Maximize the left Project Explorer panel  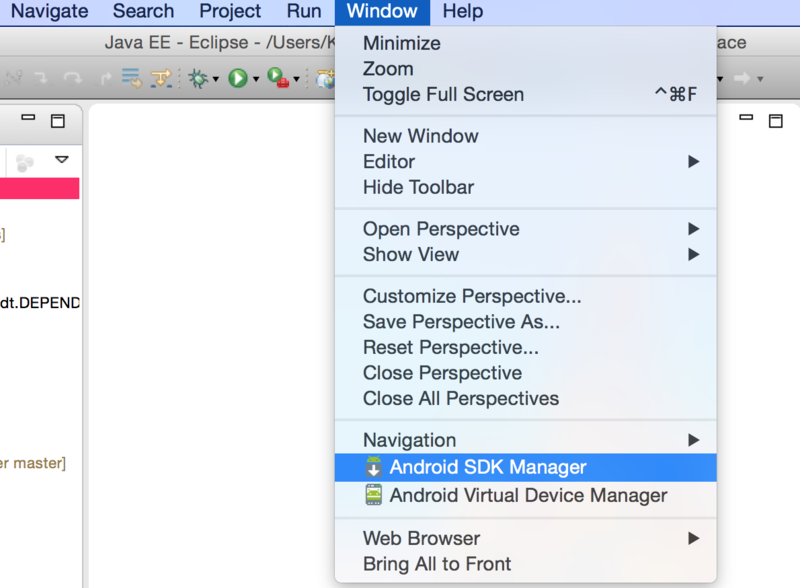coord(58,121)
